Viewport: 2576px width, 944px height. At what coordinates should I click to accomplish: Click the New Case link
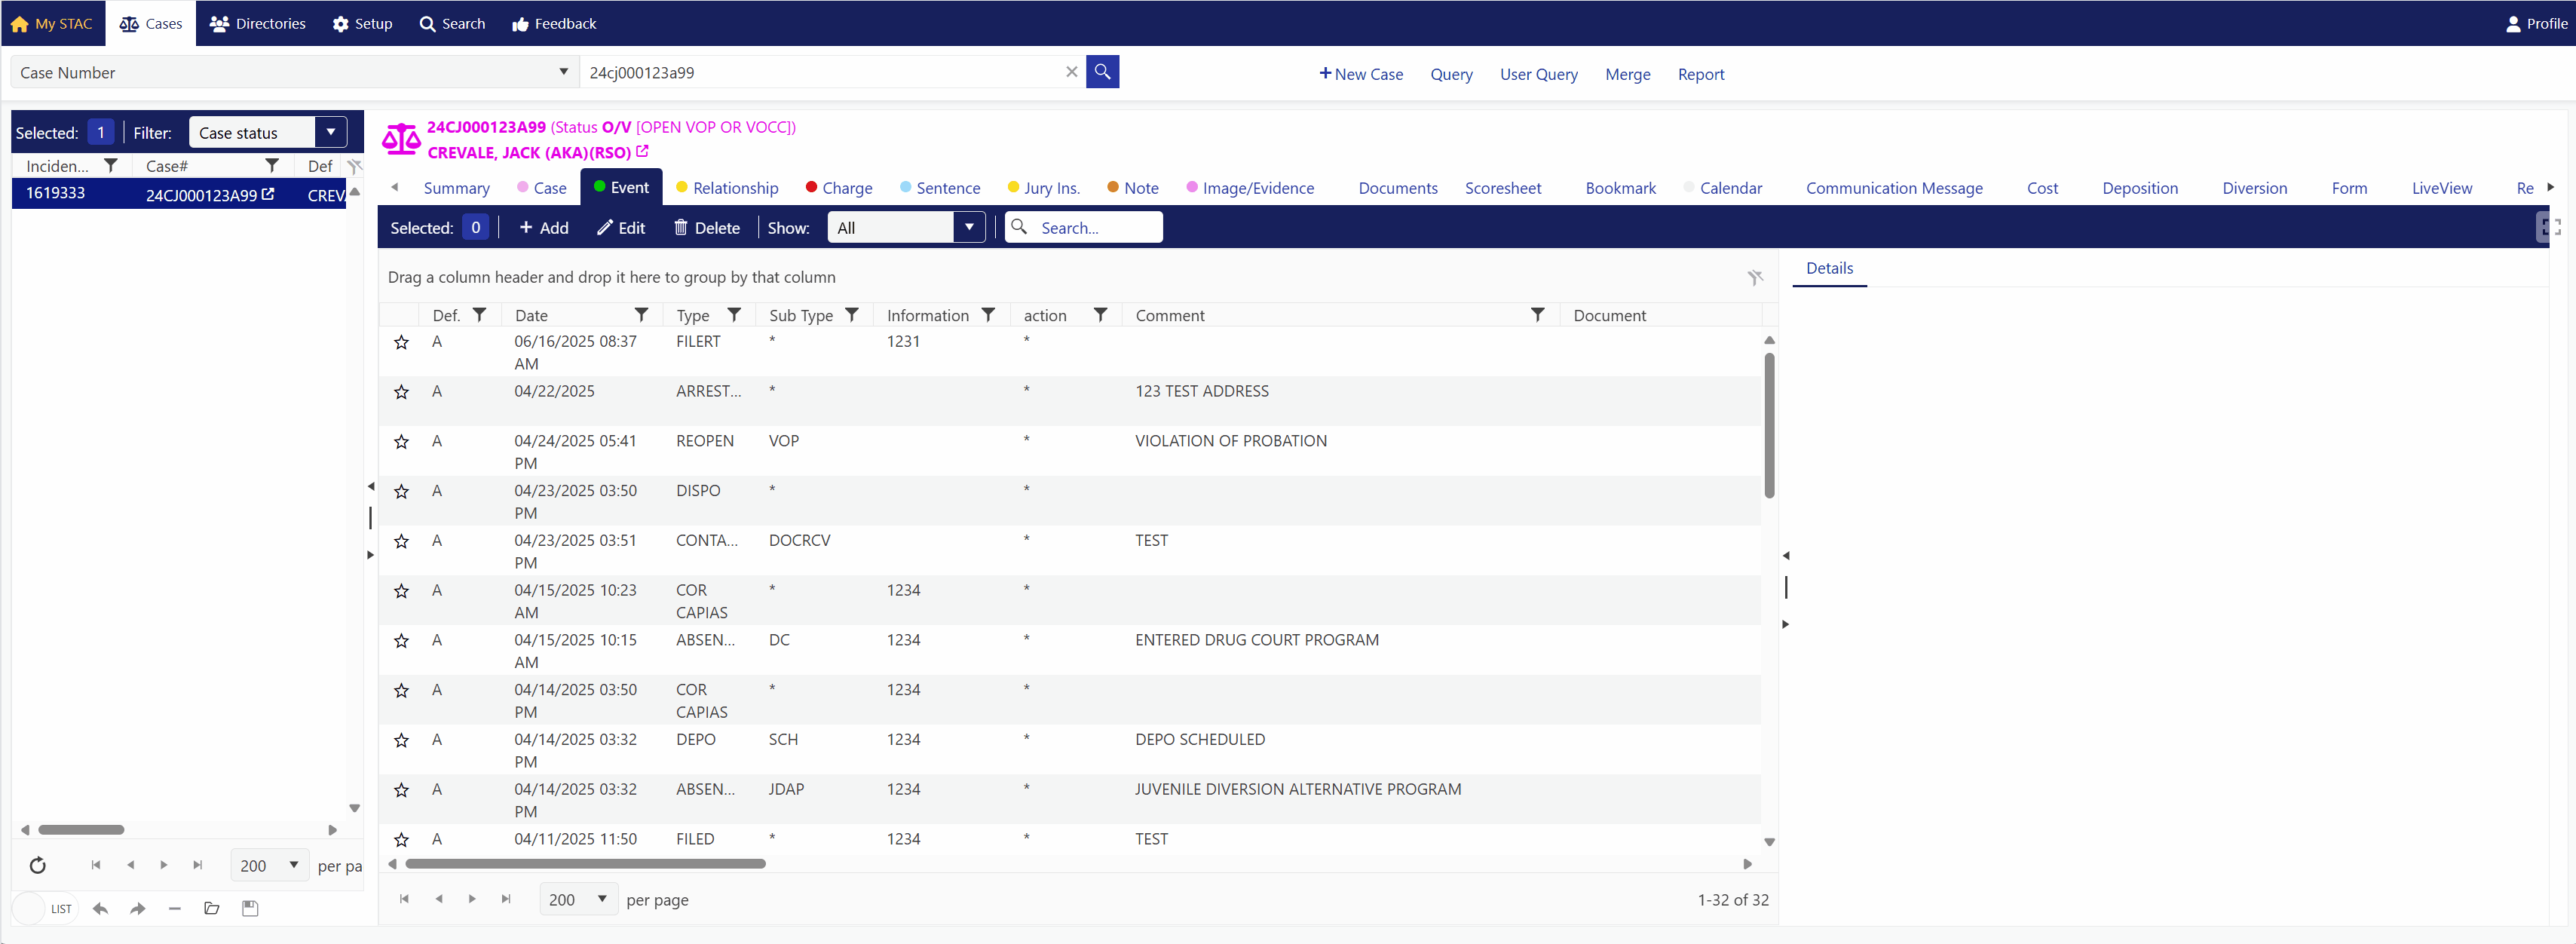[1360, 74]
